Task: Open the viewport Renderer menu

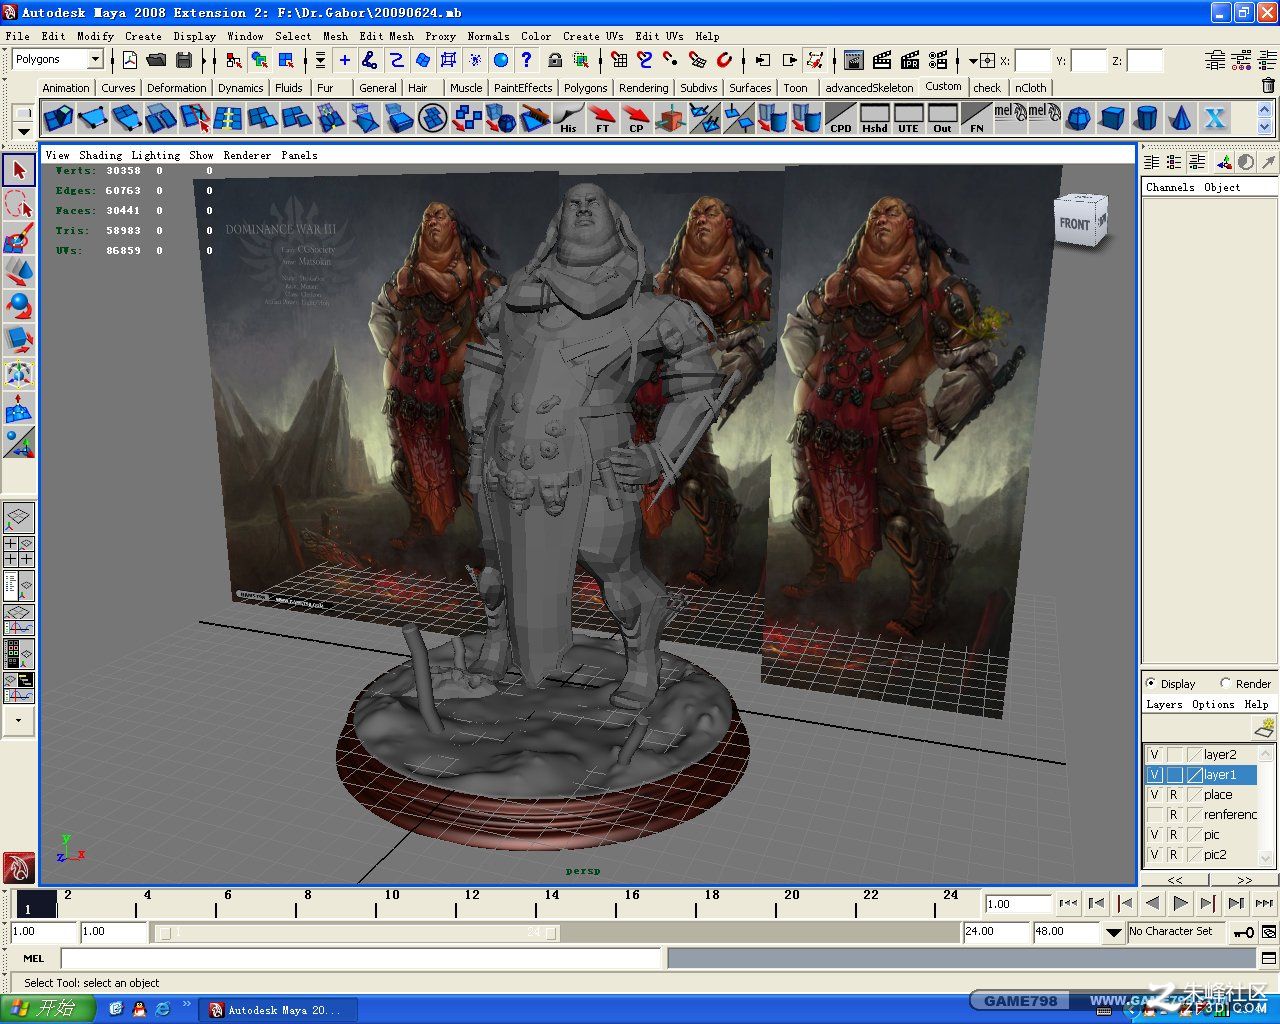Action: pyautogui.click(x=247, y=155)
